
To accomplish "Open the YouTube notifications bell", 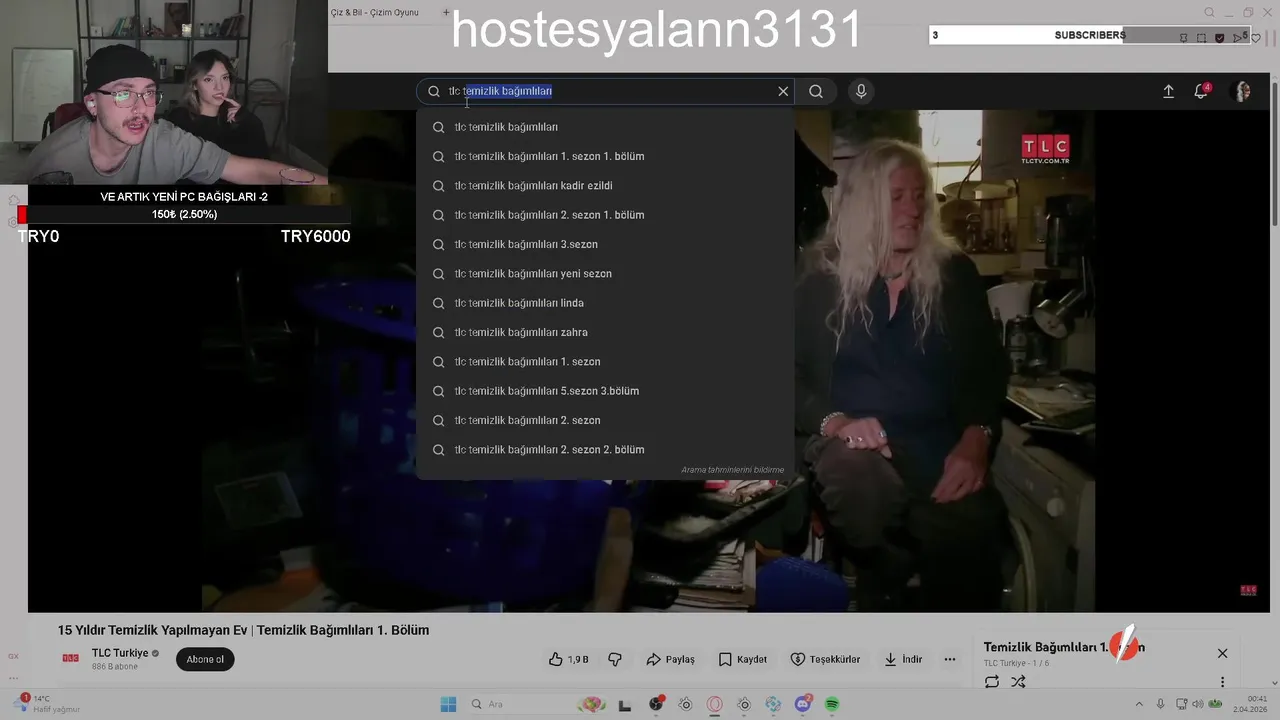I will [1201, 91].
